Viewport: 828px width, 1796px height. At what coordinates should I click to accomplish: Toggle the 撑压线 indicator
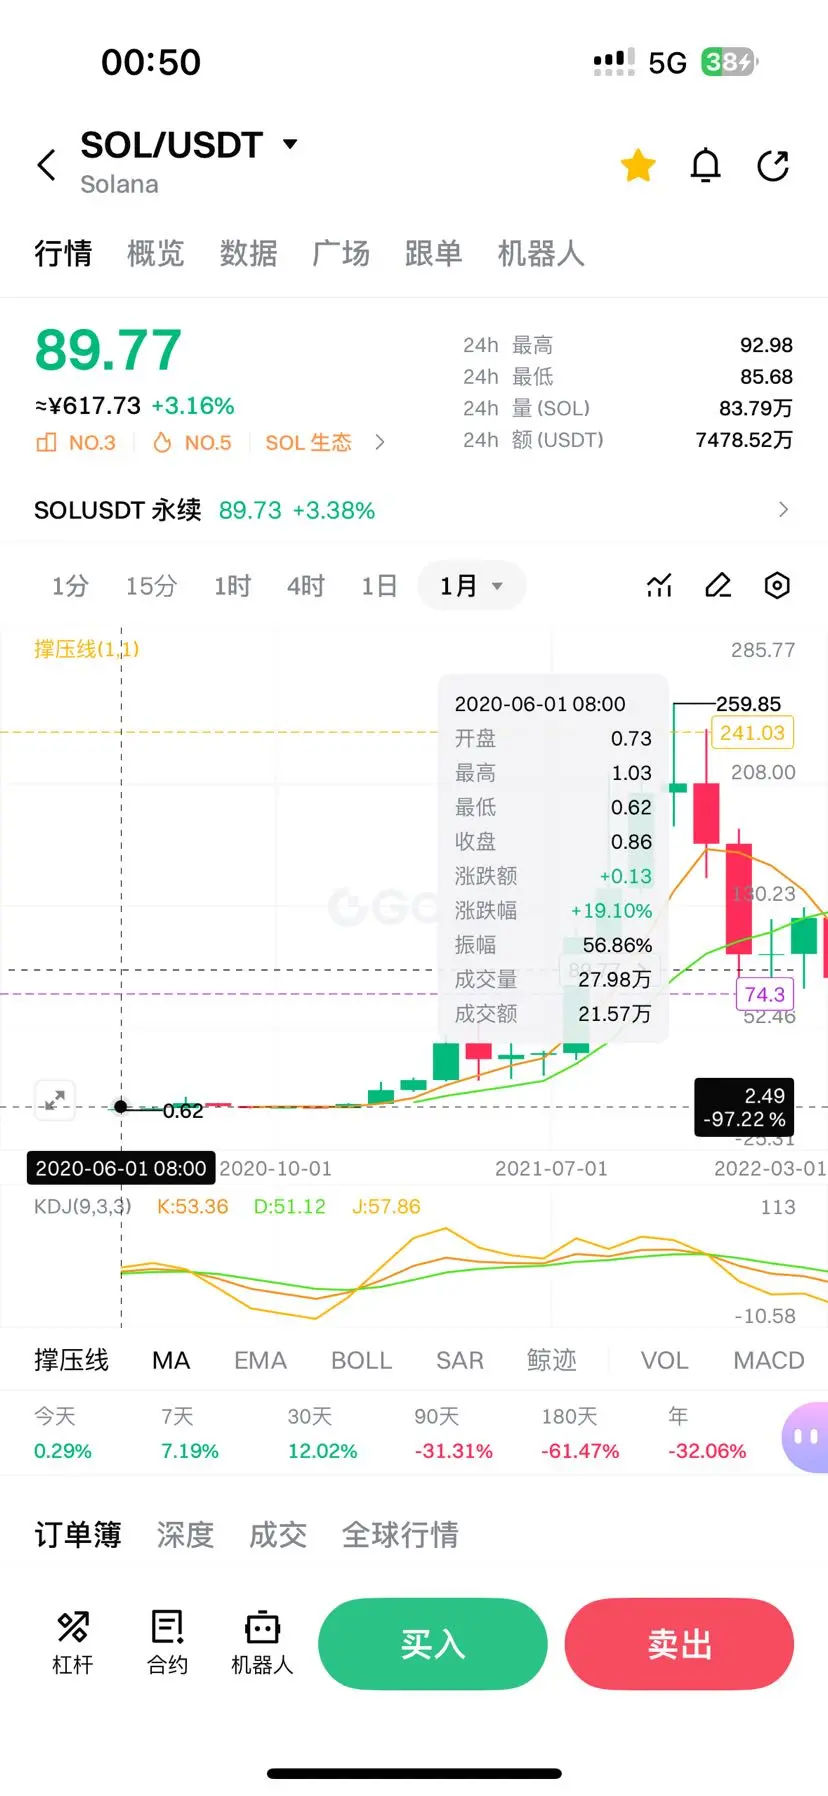71,1360
